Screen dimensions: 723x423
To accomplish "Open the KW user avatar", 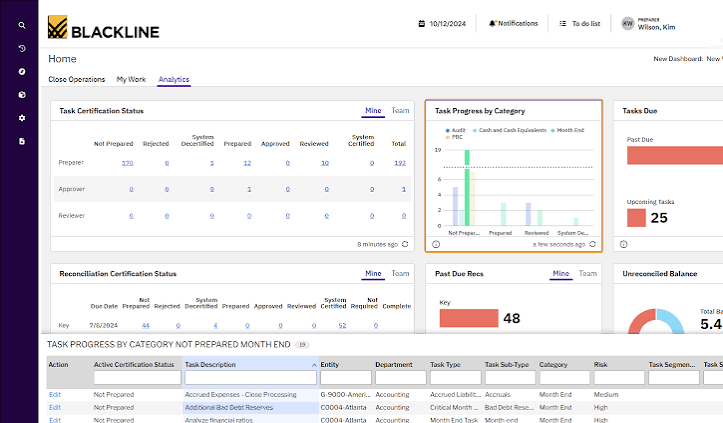I will point(628,24).
